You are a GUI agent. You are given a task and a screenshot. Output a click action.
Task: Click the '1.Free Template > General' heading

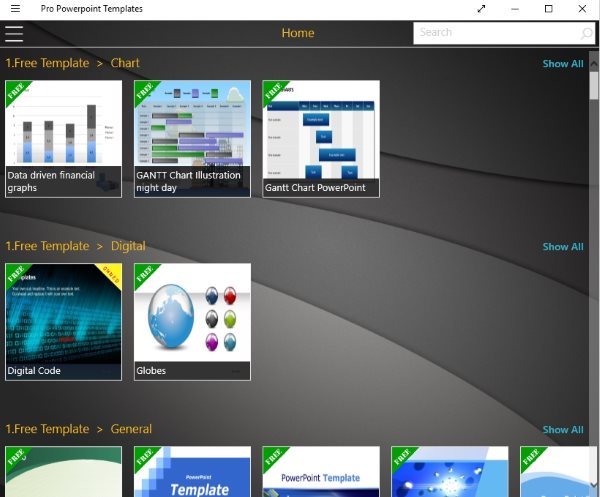click(78, 429)
